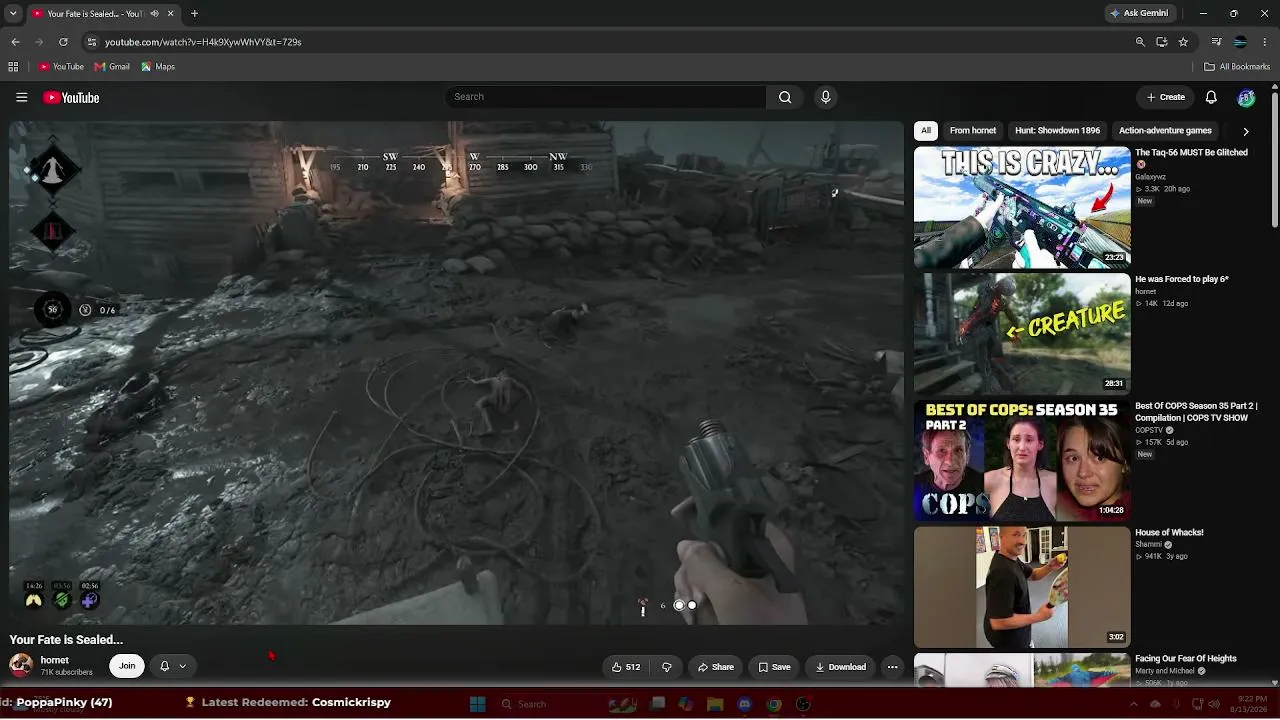The width and height of the screenshot is (1280, 720).
Task: Open the Chrome profile avatar
Action: tap(1240, 42)
